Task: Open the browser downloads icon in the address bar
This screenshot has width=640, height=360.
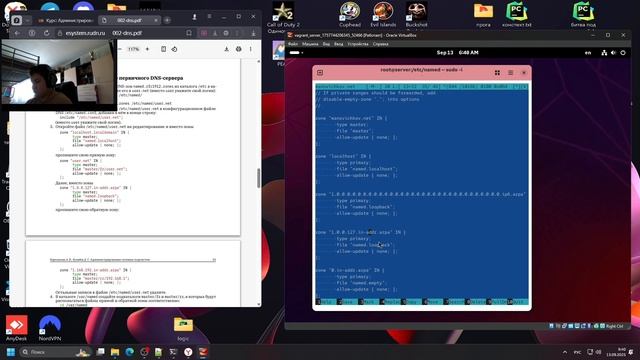Action: [253, 33]
